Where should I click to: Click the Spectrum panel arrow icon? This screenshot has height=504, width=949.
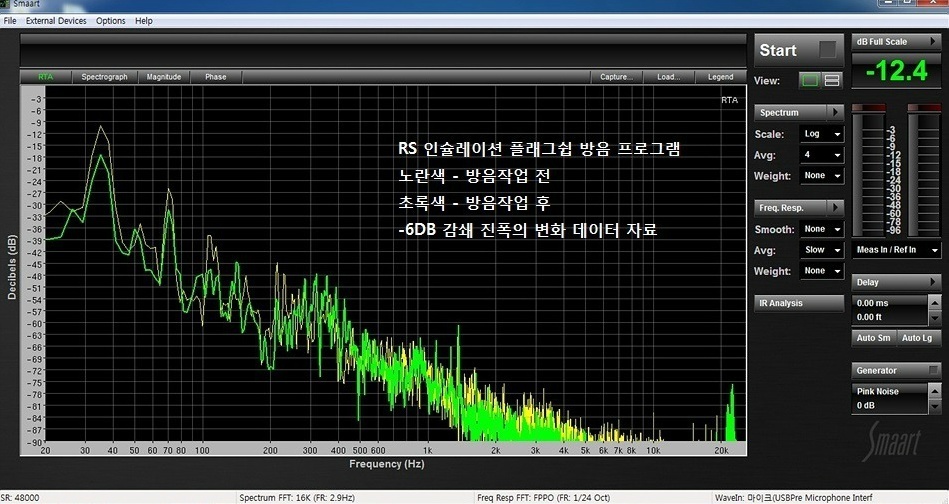click(x=837, y=112)
